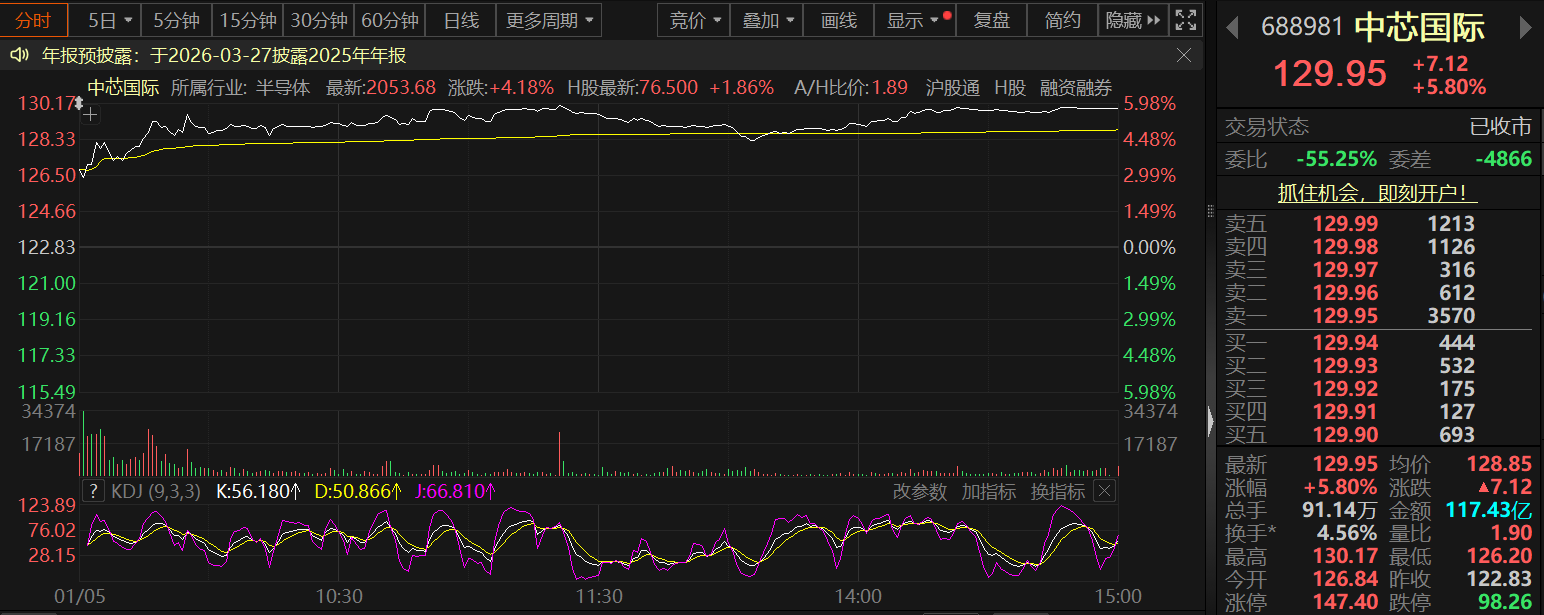Collapse the right side quote panel

[x=1209, y=416]
